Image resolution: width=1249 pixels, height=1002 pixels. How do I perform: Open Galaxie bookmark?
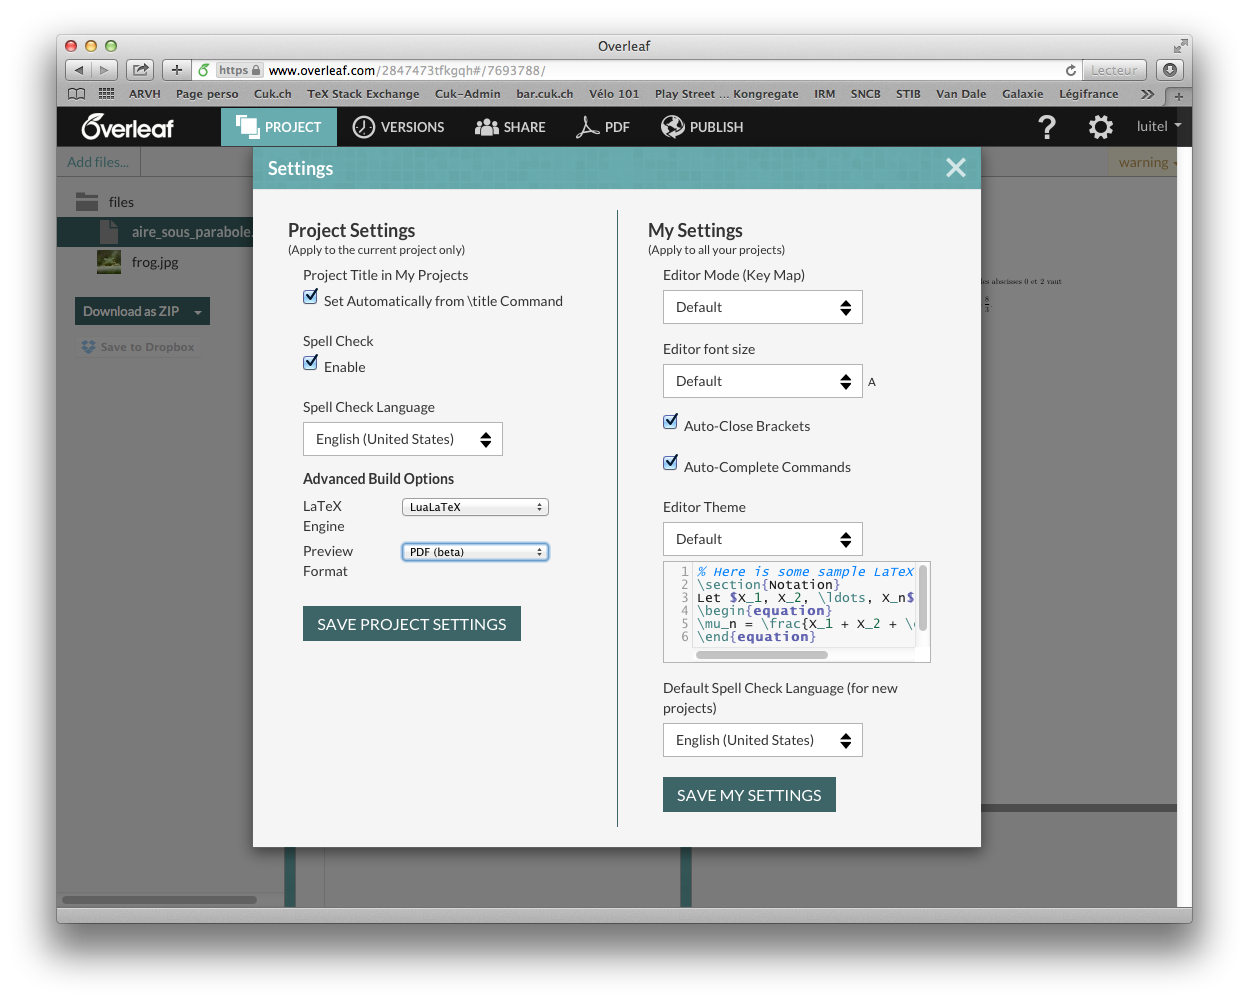click(1023, 94)
